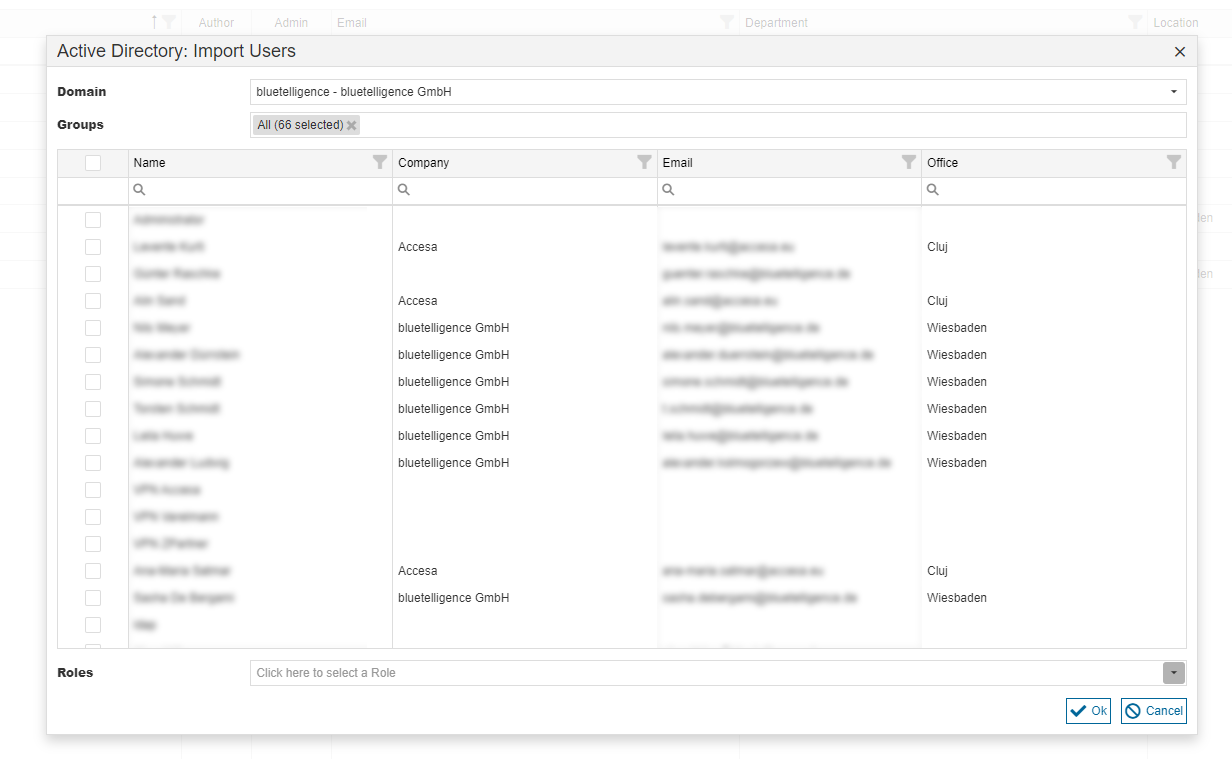Open the Name column filter icon
Screen dimensions: 1232x759
(x=380, y=162)
